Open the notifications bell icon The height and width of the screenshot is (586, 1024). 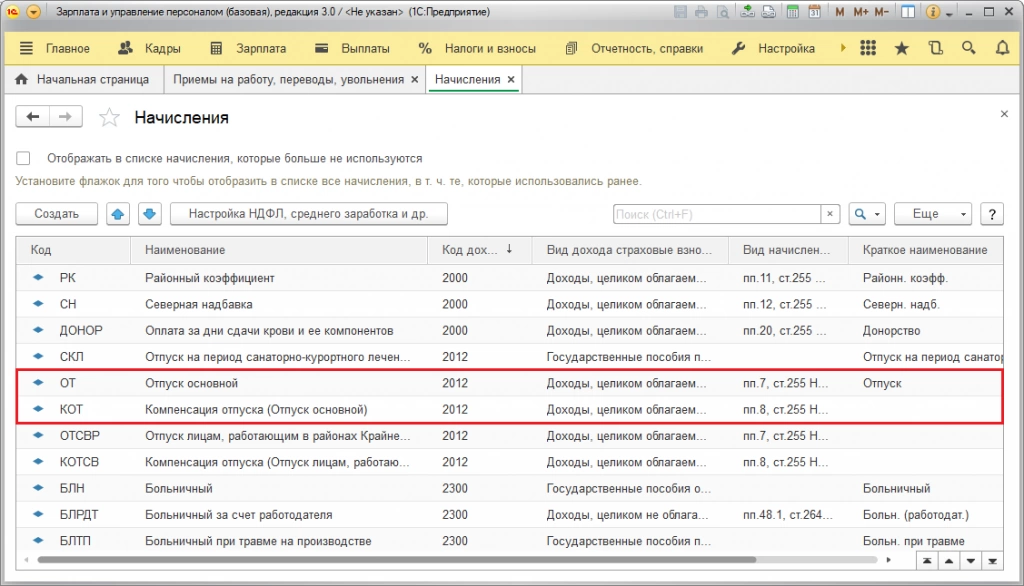(x=1001, y=48)
